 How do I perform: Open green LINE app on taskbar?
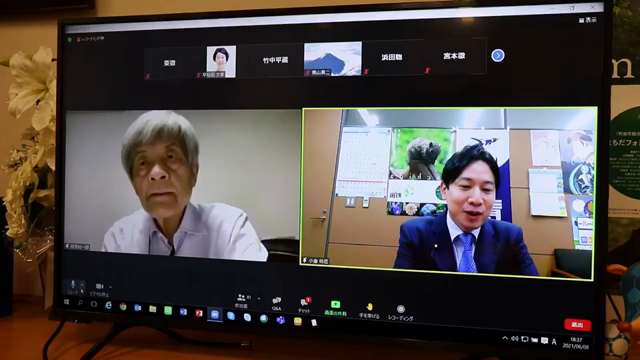(x=168, y=310)
